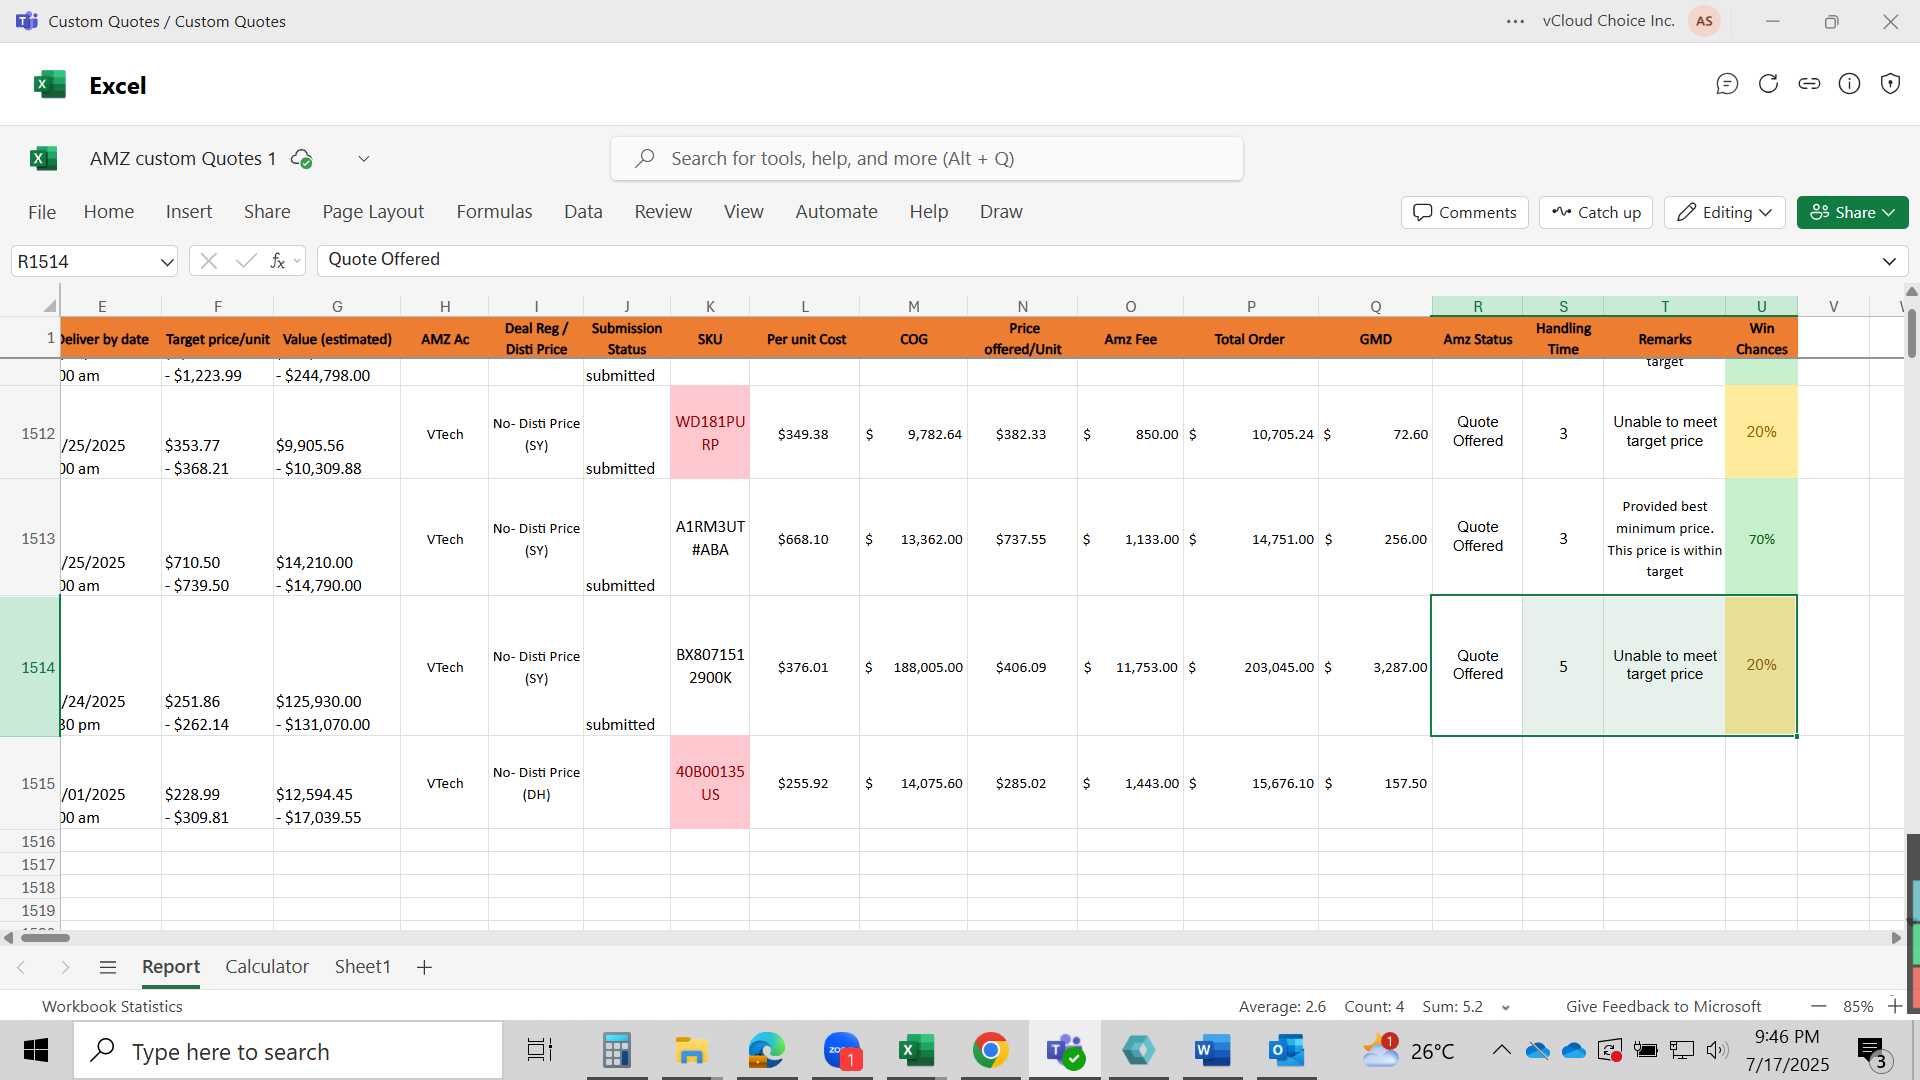Click the 85% zoom level
Image resolution: width=1920 pixels, height=1080 pixels.
click(1857, 1007)
